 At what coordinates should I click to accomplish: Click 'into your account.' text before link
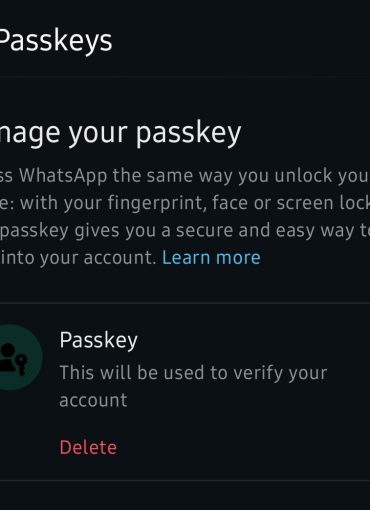78,258
